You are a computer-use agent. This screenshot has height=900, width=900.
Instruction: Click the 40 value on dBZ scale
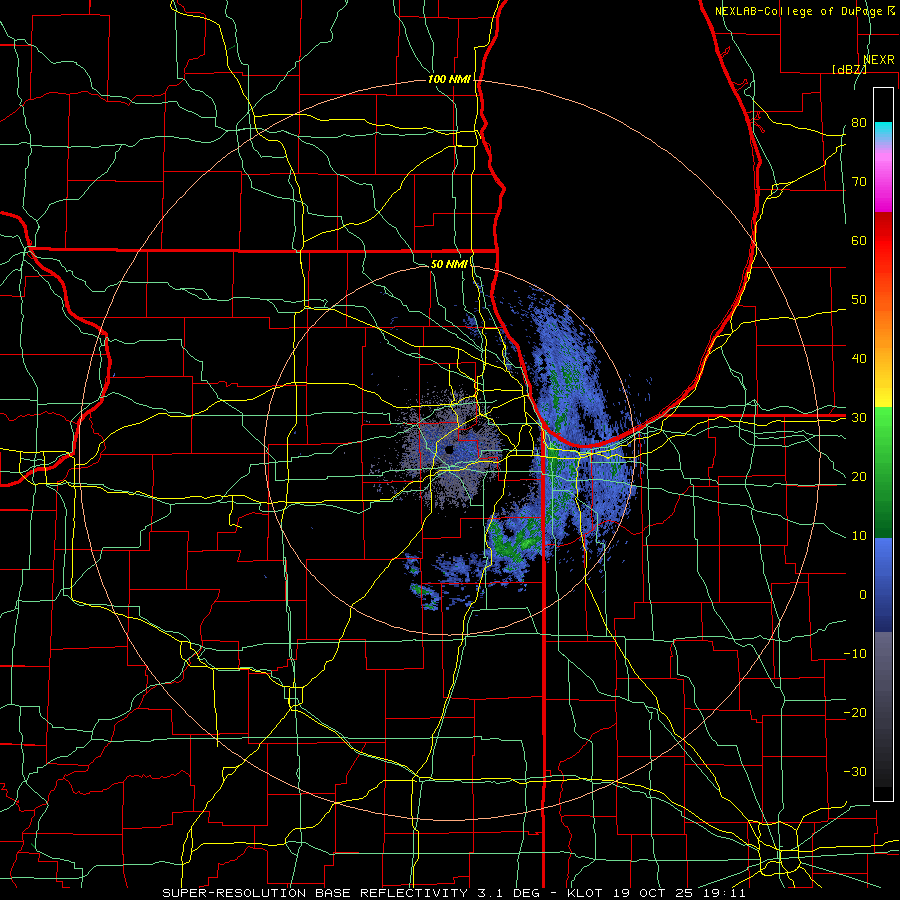[859, 359]
